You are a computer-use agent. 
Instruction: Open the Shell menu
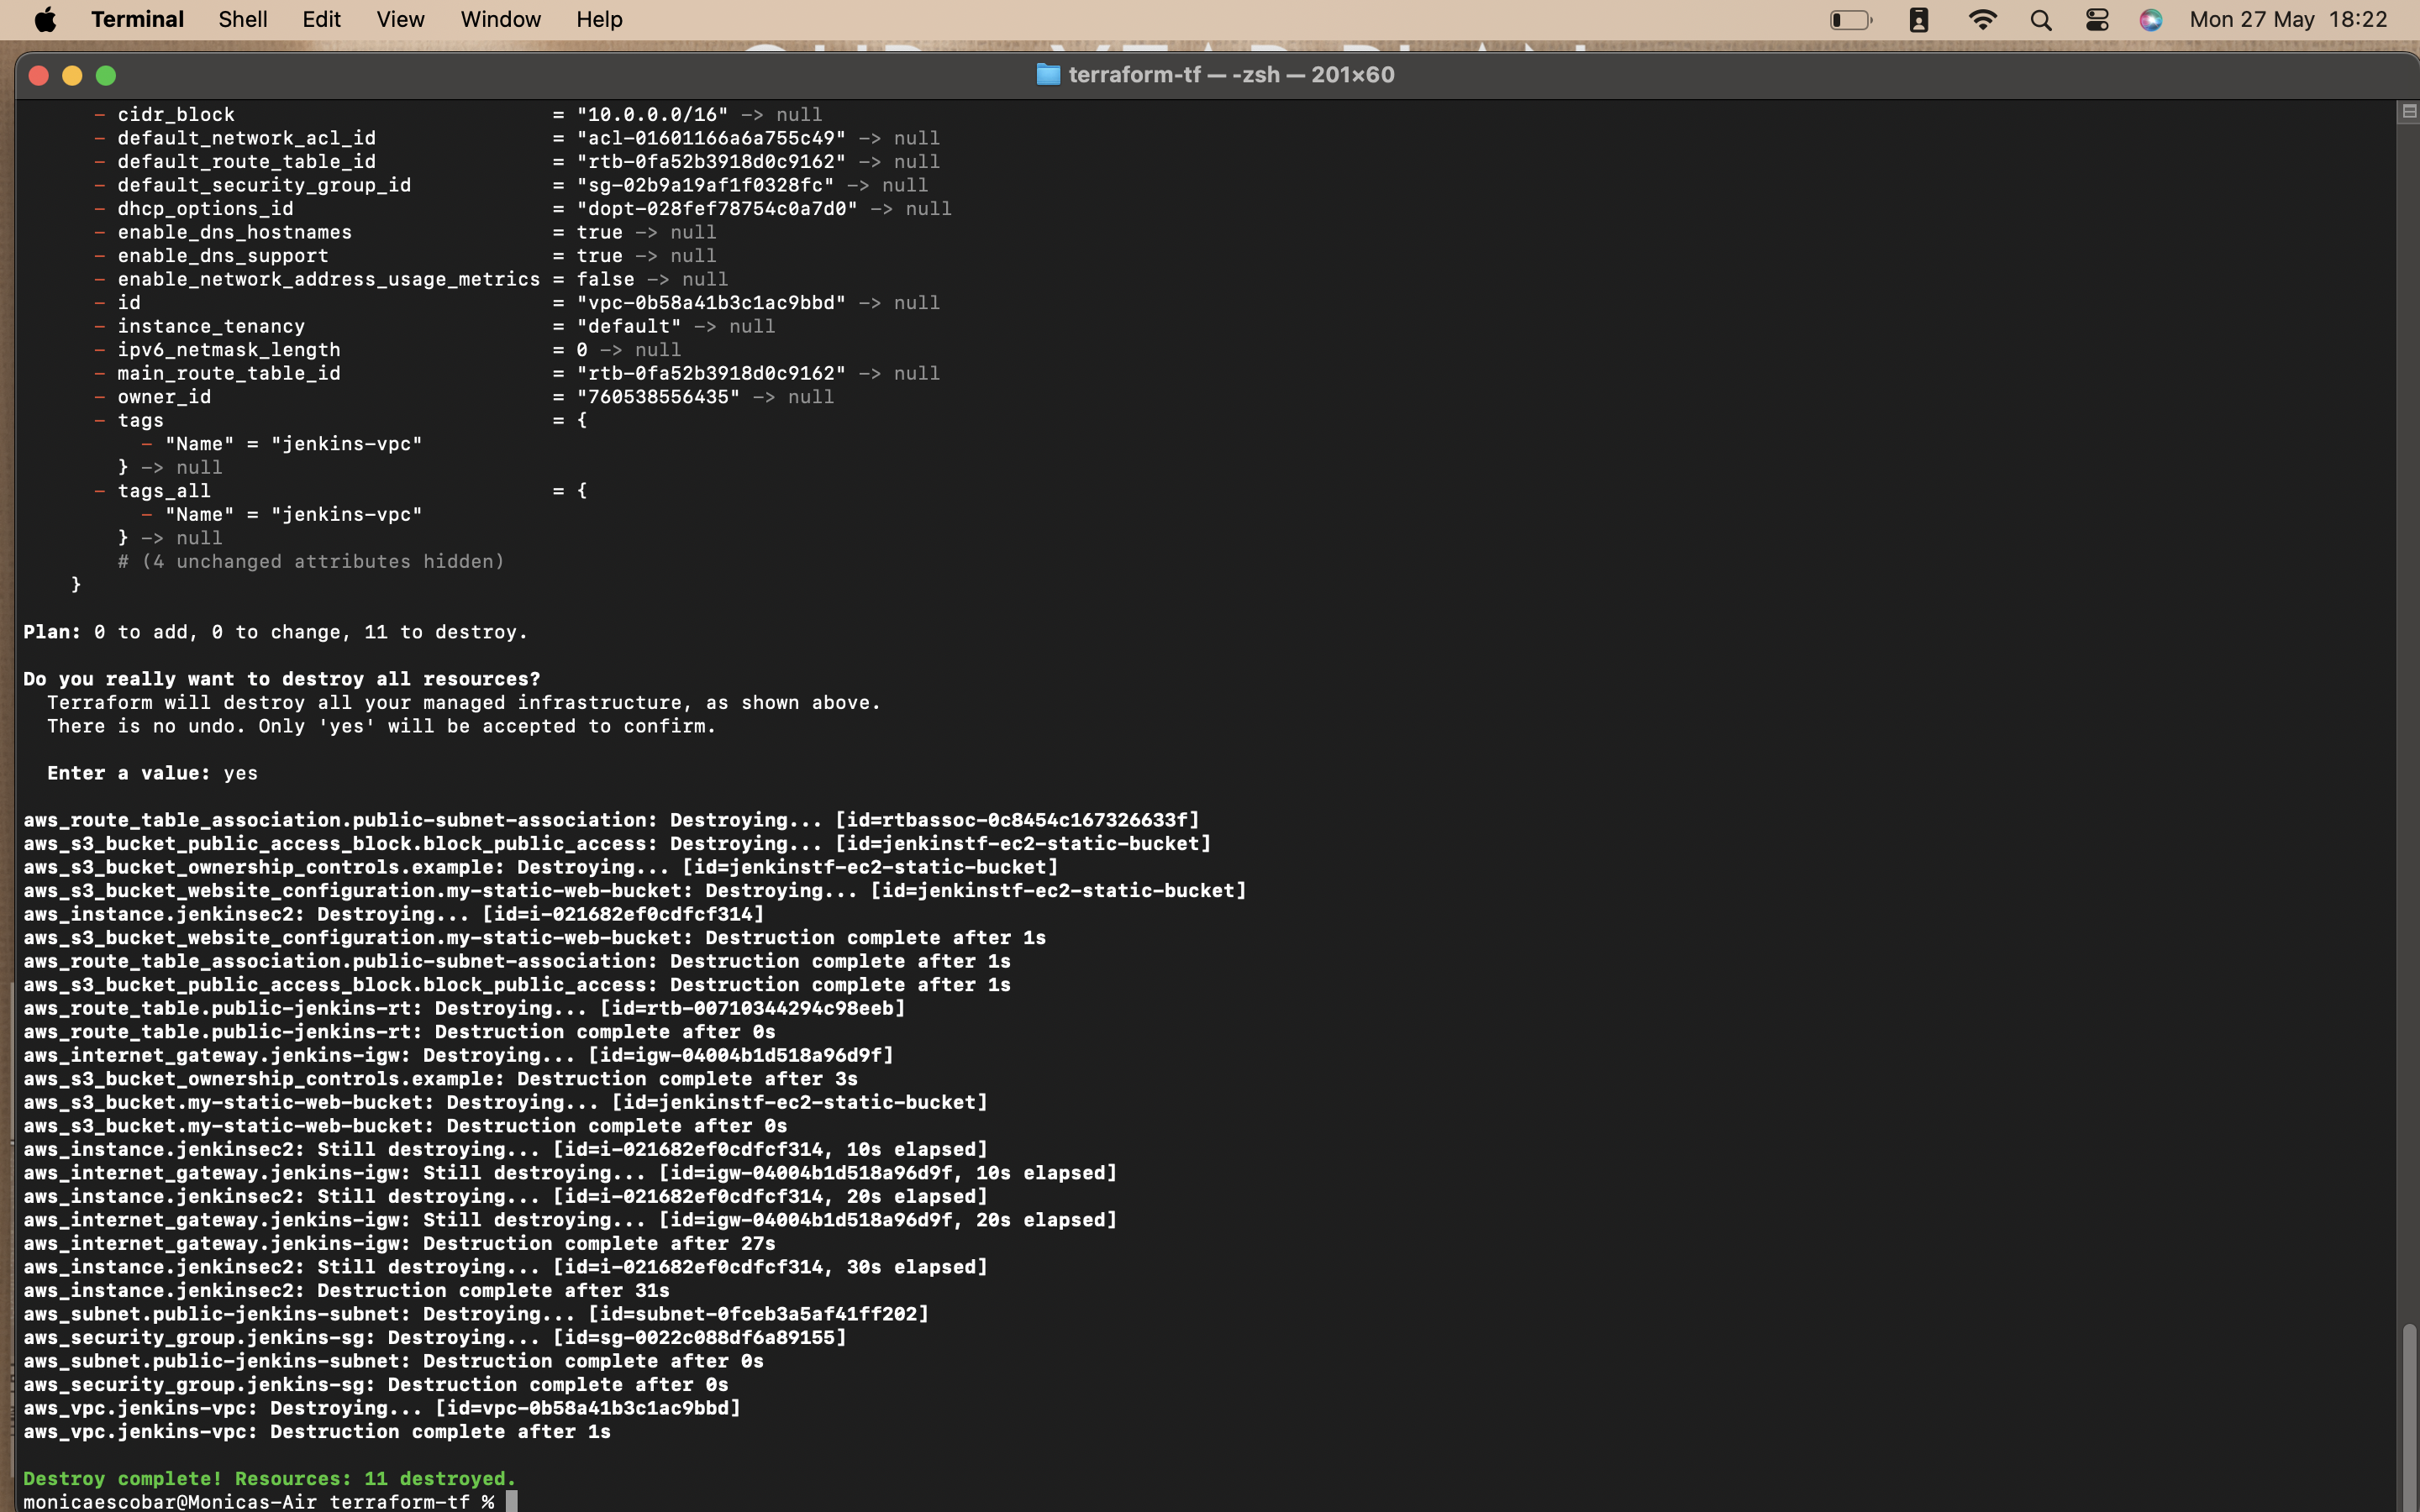tap(242, 19)
